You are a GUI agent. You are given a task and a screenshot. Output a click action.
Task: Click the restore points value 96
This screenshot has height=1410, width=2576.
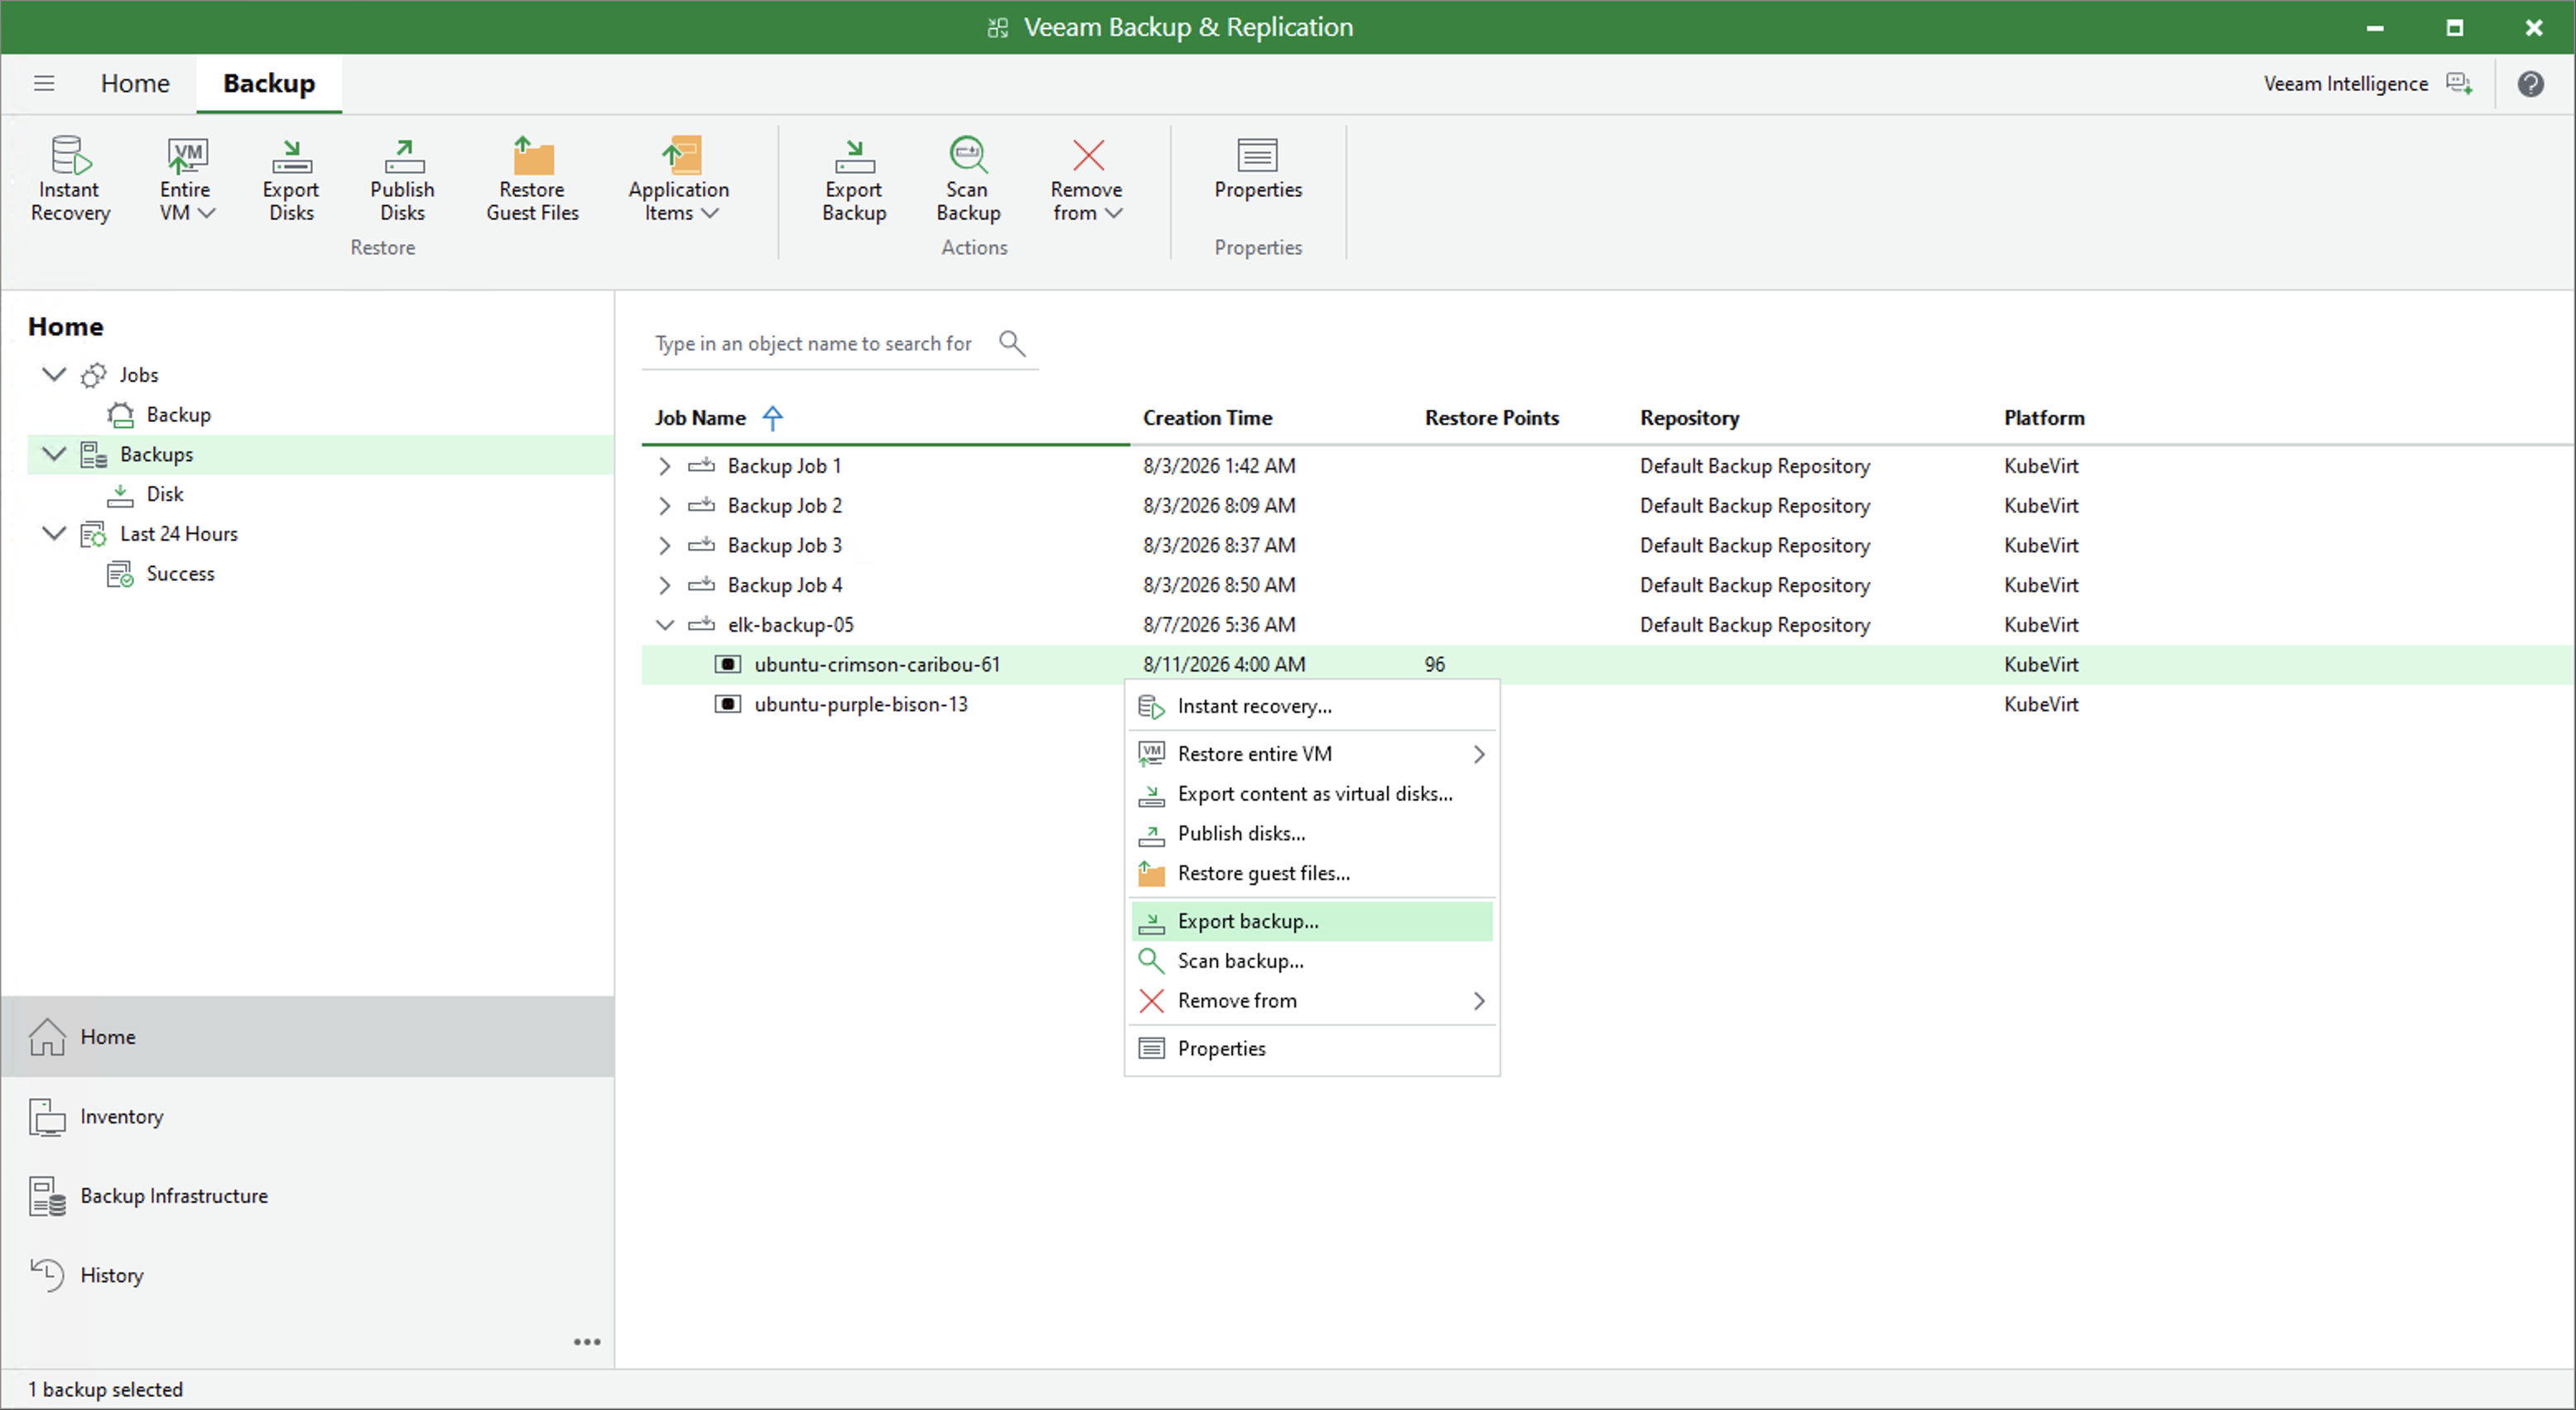coord(1434,665)
